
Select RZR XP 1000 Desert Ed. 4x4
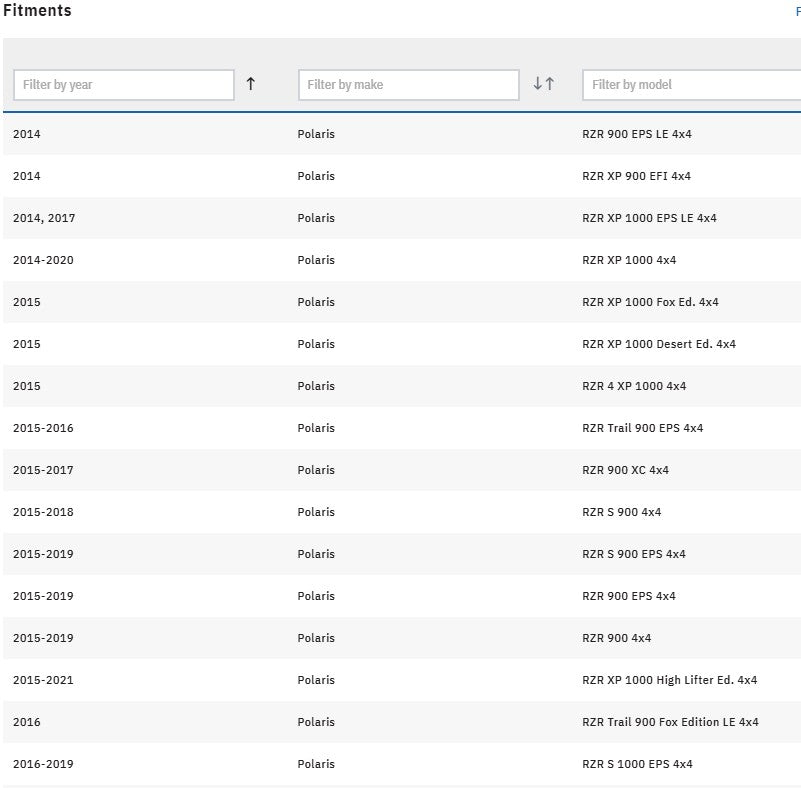click(659, 344)
